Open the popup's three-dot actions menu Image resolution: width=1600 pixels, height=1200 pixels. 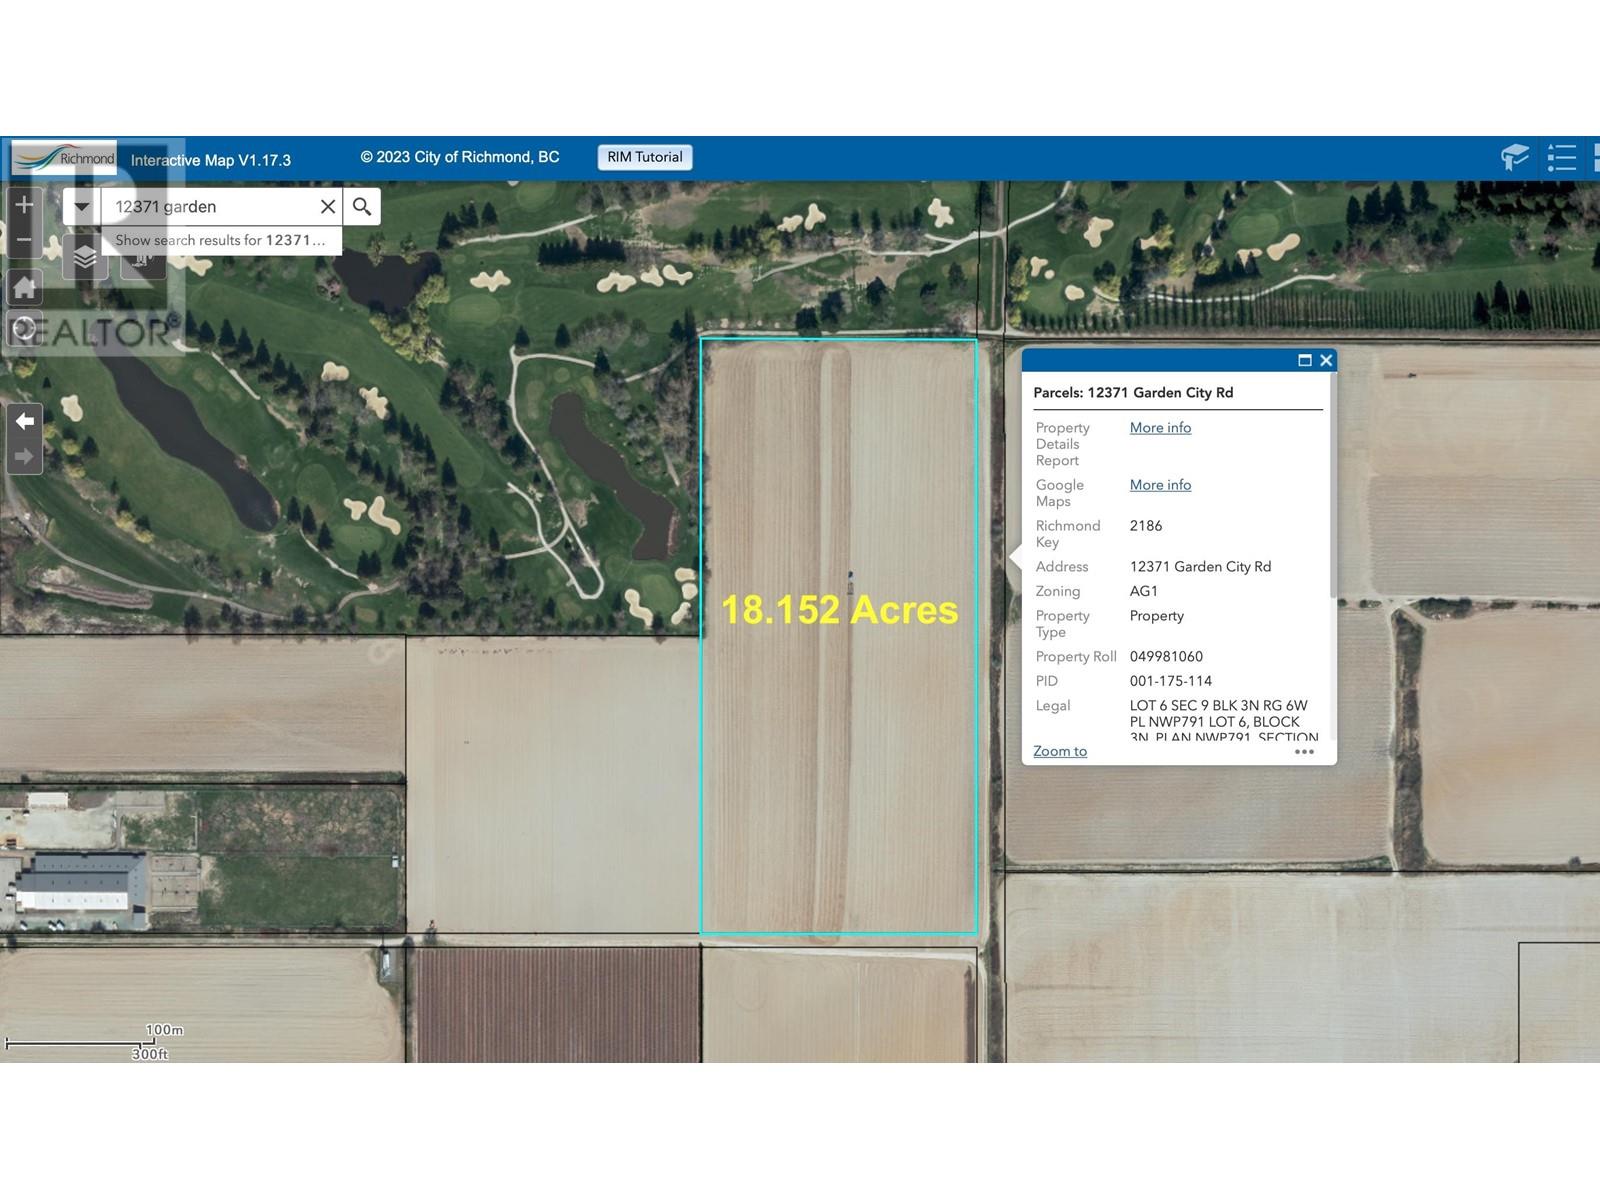click(x=1304, y=752)
